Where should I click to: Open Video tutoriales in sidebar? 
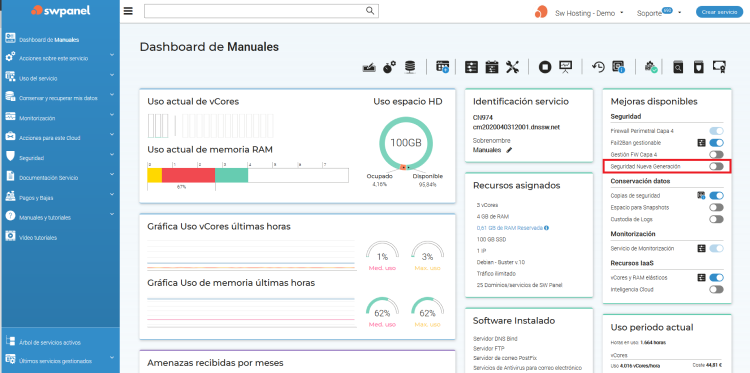point(38,237)
